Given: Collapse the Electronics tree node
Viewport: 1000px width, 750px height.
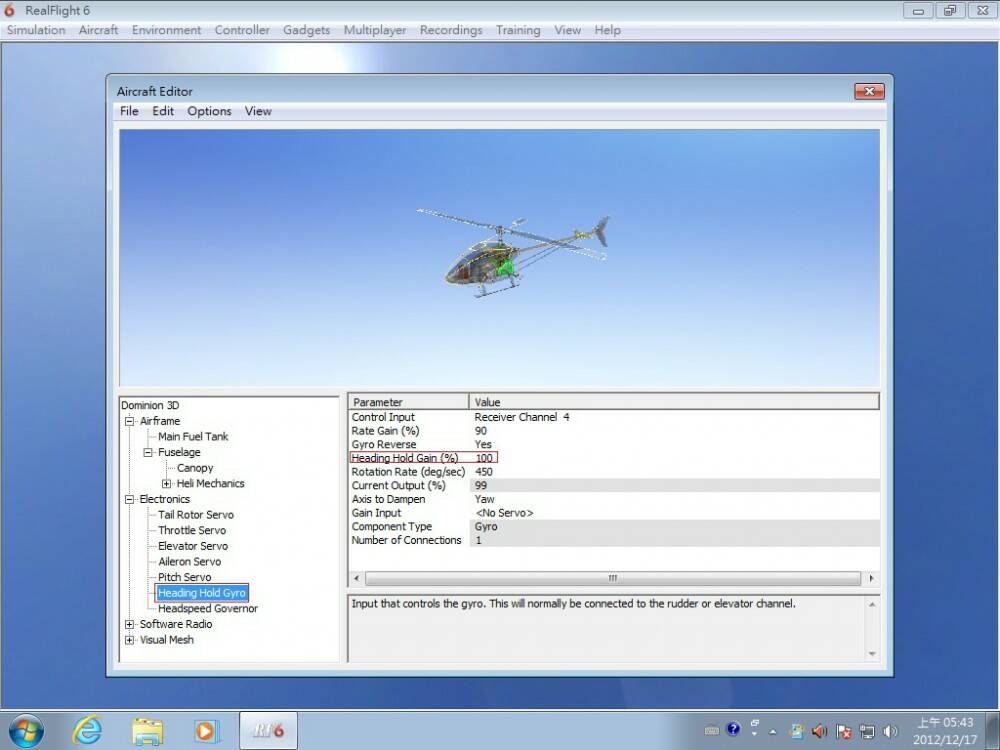Looking at the screenshot, I should [129, 499].
